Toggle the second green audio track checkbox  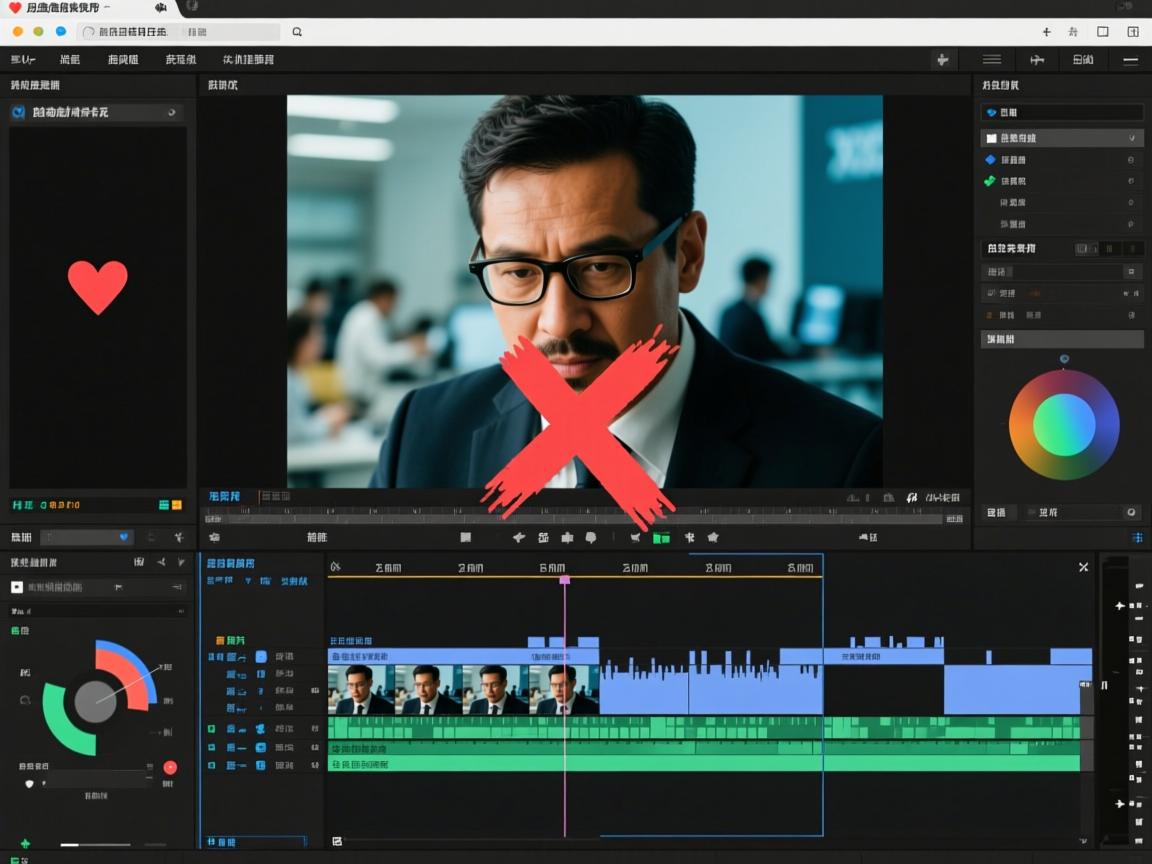(x=211, y=748)
